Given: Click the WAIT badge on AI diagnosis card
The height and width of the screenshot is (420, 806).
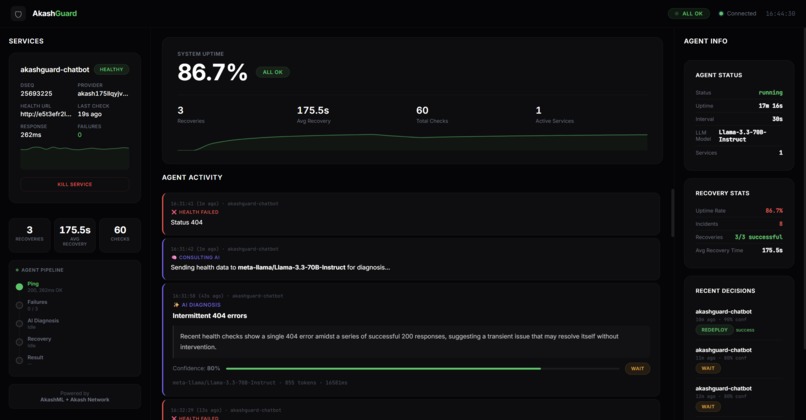Looking at the screenshot, I should click(x=637, y=368).
